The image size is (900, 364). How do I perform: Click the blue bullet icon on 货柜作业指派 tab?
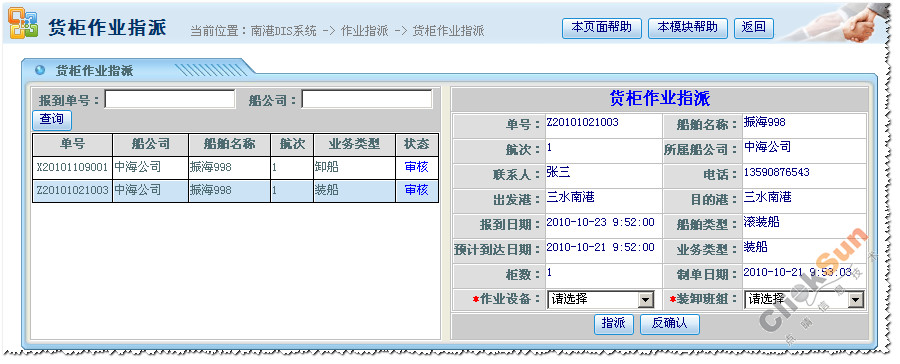pyautogui.click(x=40, y=70)
